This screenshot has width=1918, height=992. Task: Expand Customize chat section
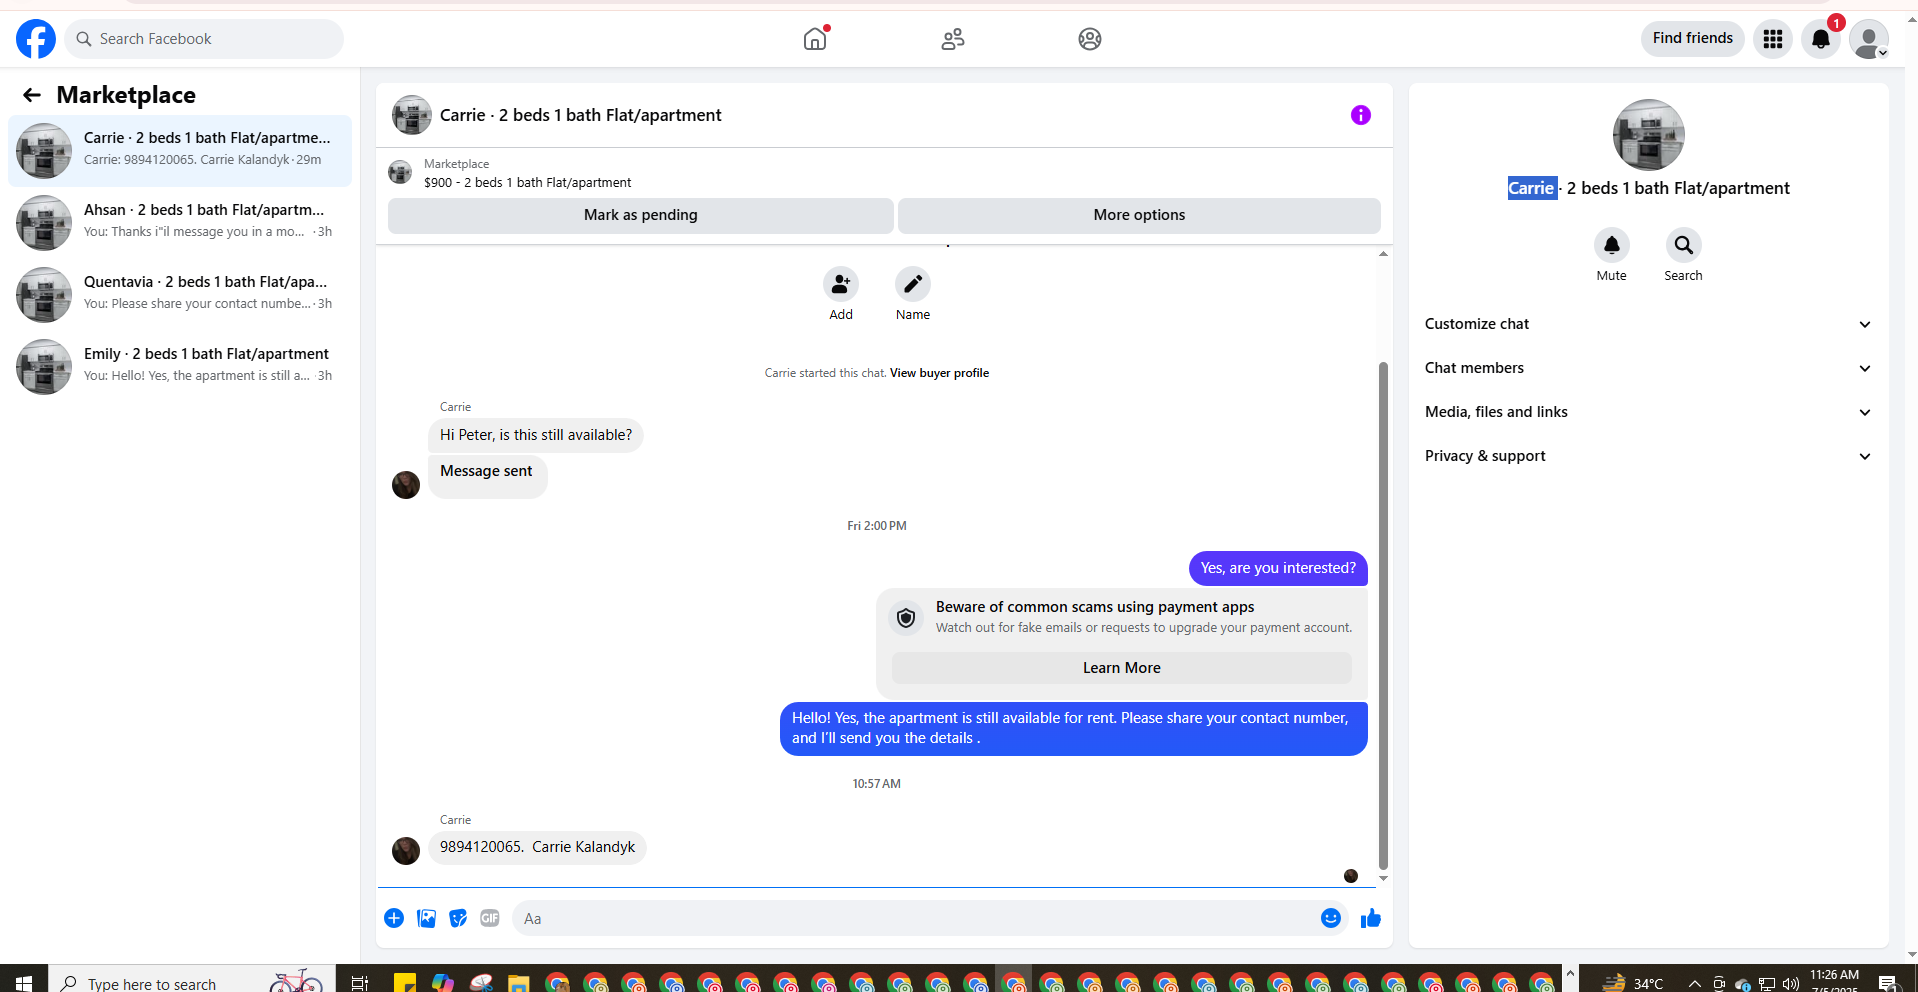(x=1648, y=324)
